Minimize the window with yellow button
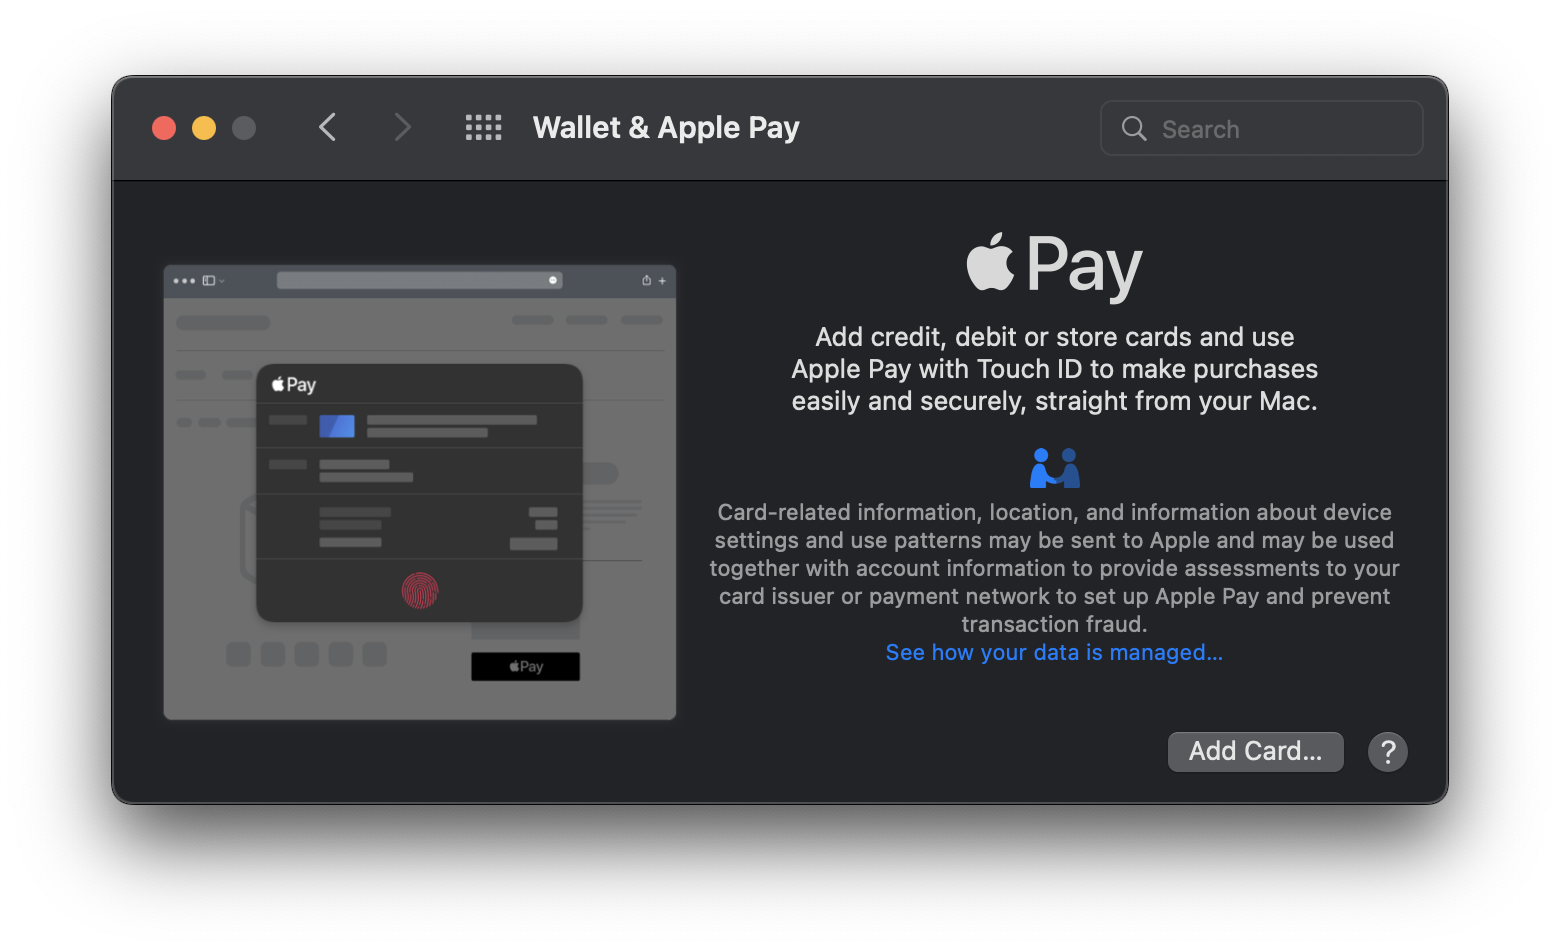The height and width of the screenshot is (952, 1560). (204, 128)
